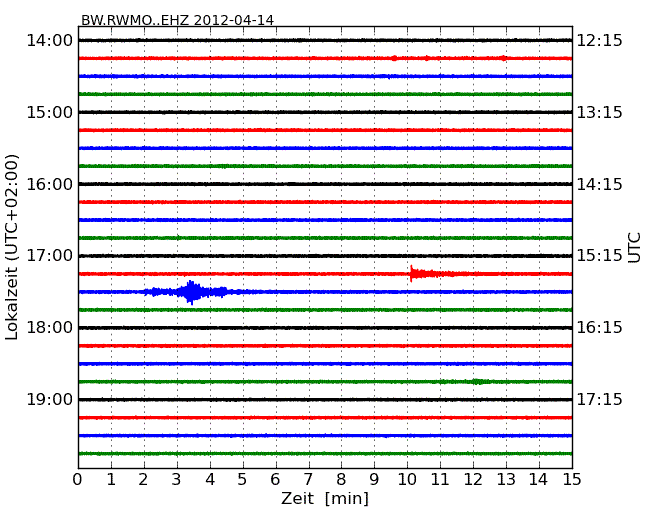Select the 19:00 local time label
The image size is (650, 520).
49,400
